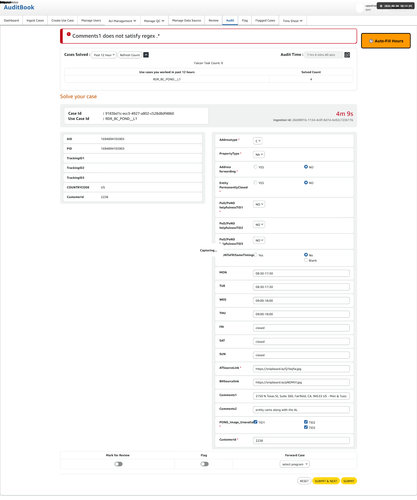The height and width of the screenshot is (500, 417).
Task: Click the AuditBook logo
Action: pyautogui.click(x=19, y=7)
